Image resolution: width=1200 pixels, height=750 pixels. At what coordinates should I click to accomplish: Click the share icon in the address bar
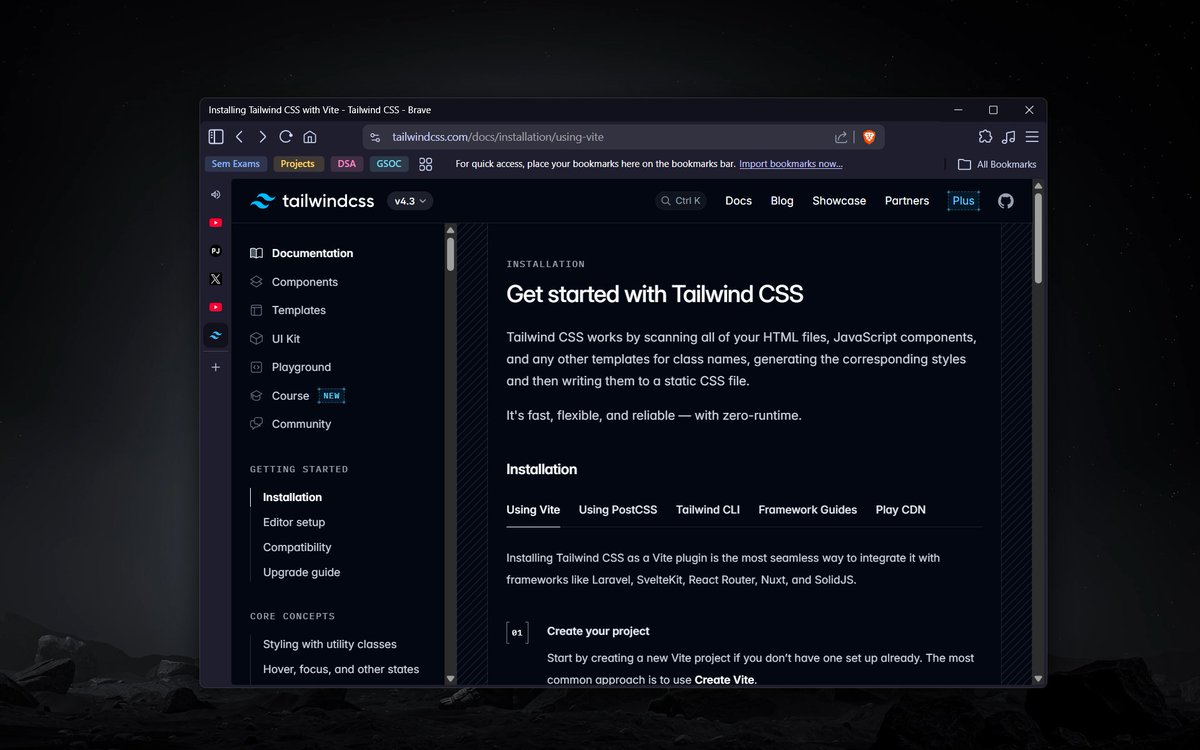(841, 137)
